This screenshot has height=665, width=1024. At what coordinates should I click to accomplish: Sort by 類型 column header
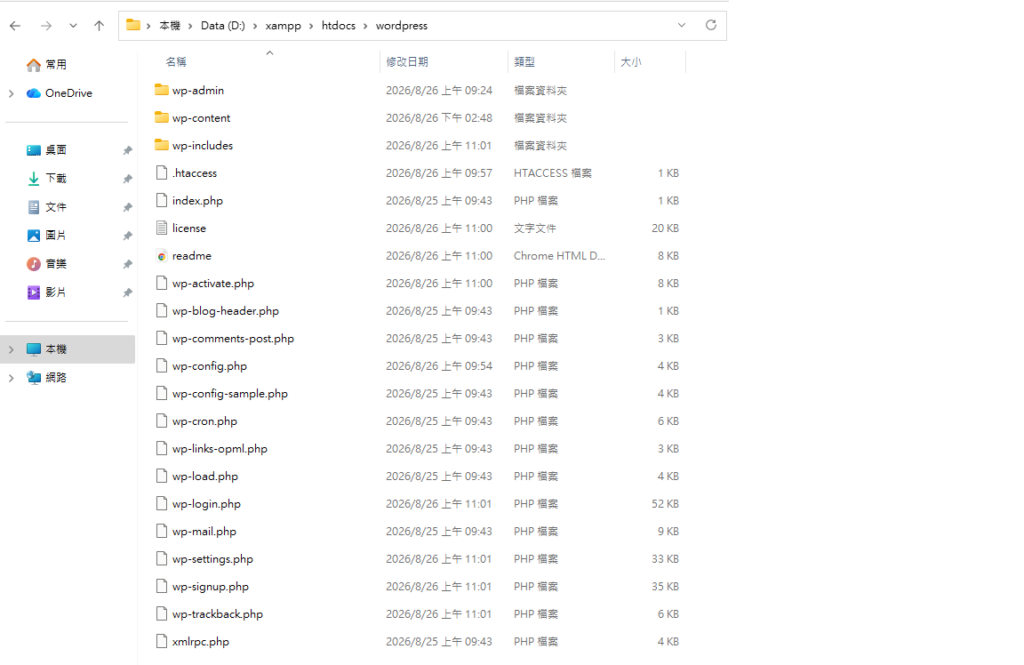(x=524, y=62)
